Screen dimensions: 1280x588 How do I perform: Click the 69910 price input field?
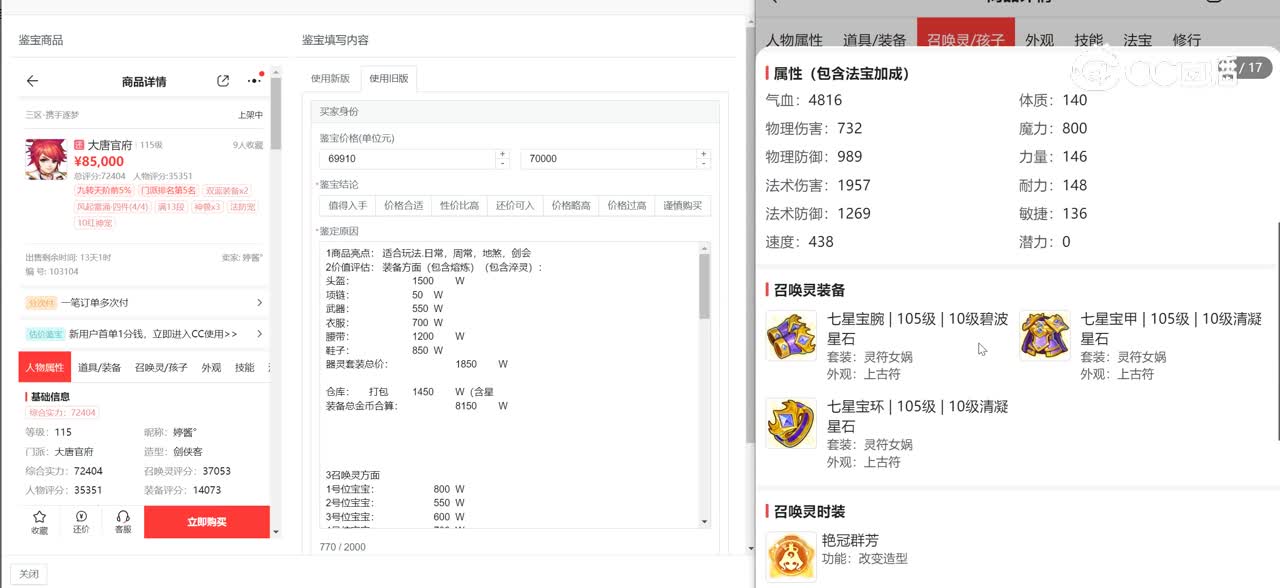(x=407, y=158)
